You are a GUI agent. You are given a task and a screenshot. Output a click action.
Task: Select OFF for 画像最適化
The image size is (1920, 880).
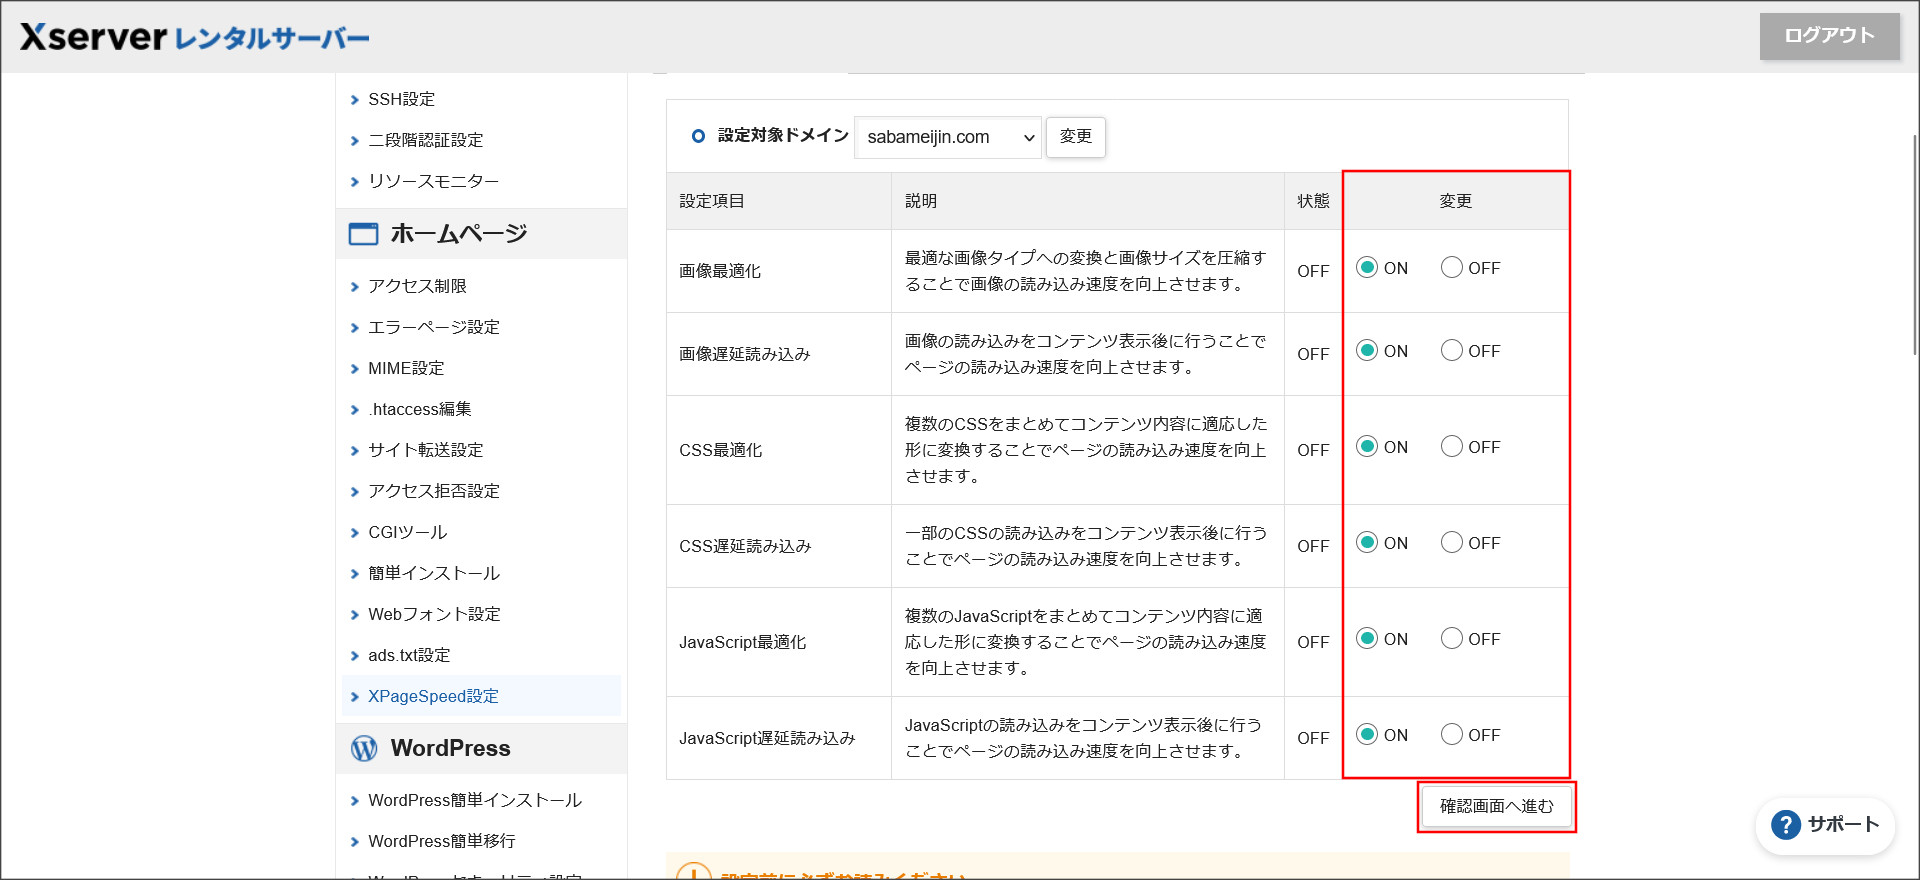click(x=1452, y=267)
